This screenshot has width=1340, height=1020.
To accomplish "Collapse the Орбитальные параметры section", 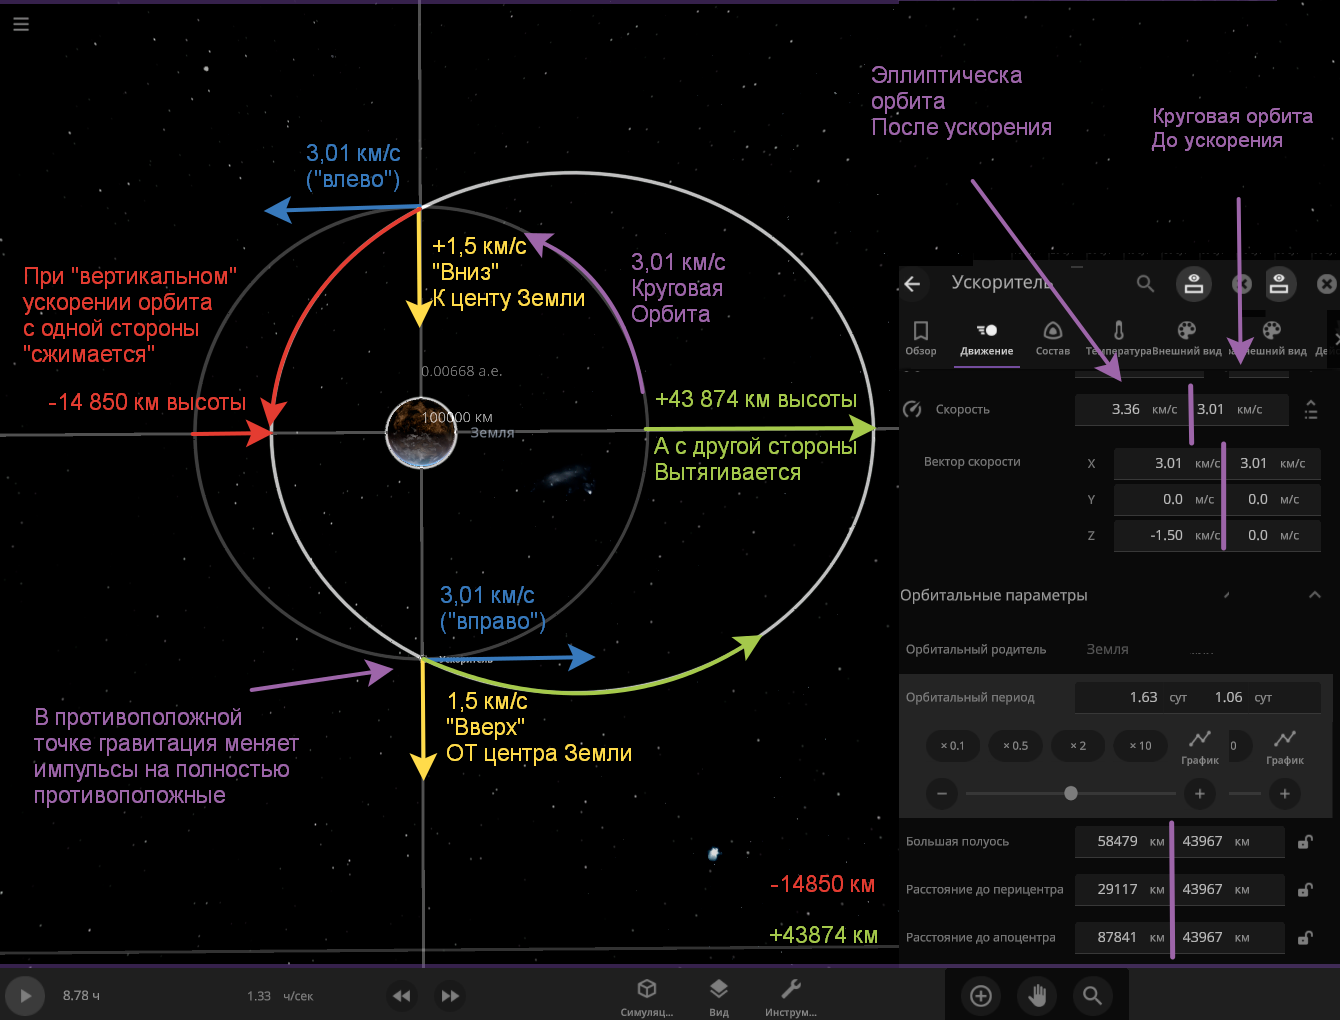I will pos(1315,595).
